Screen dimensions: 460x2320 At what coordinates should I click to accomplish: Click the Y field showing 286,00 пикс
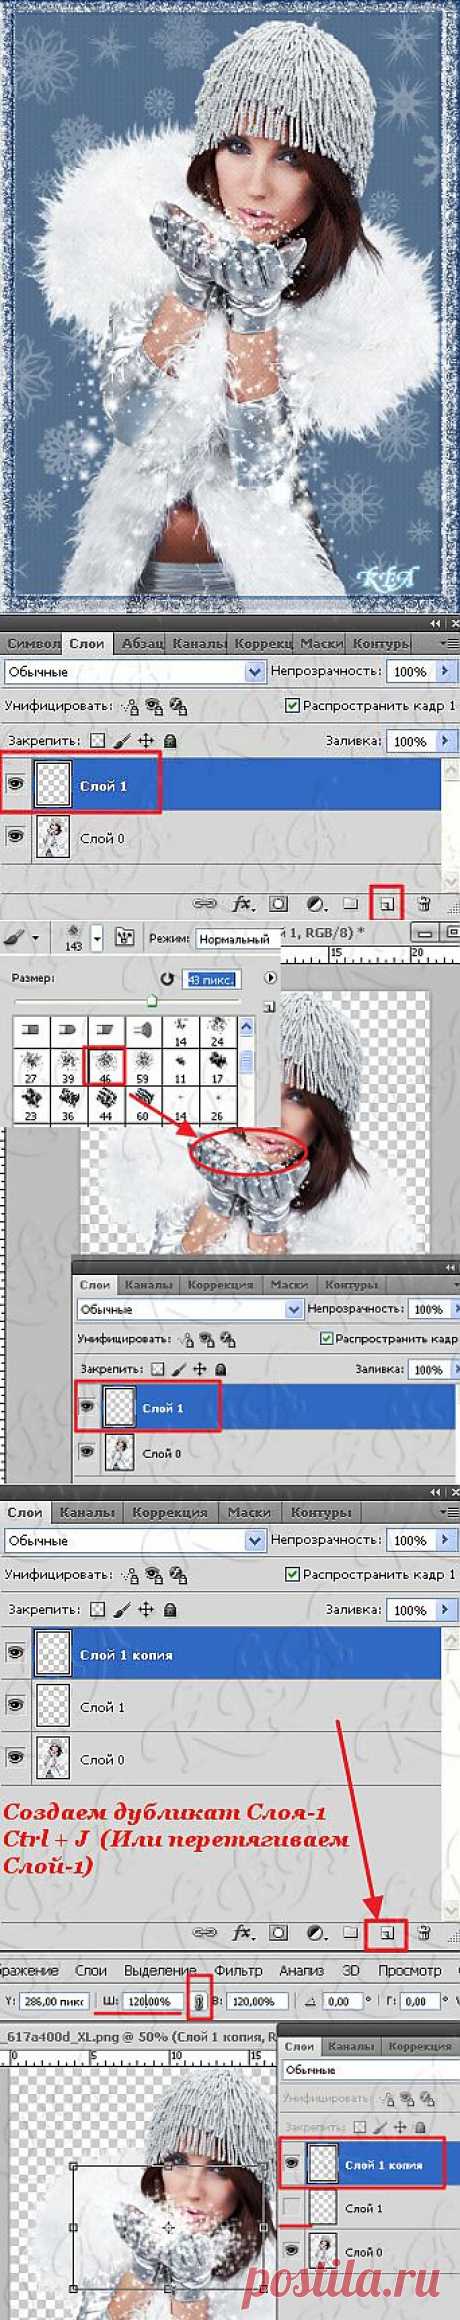[x=54, y=2002]
